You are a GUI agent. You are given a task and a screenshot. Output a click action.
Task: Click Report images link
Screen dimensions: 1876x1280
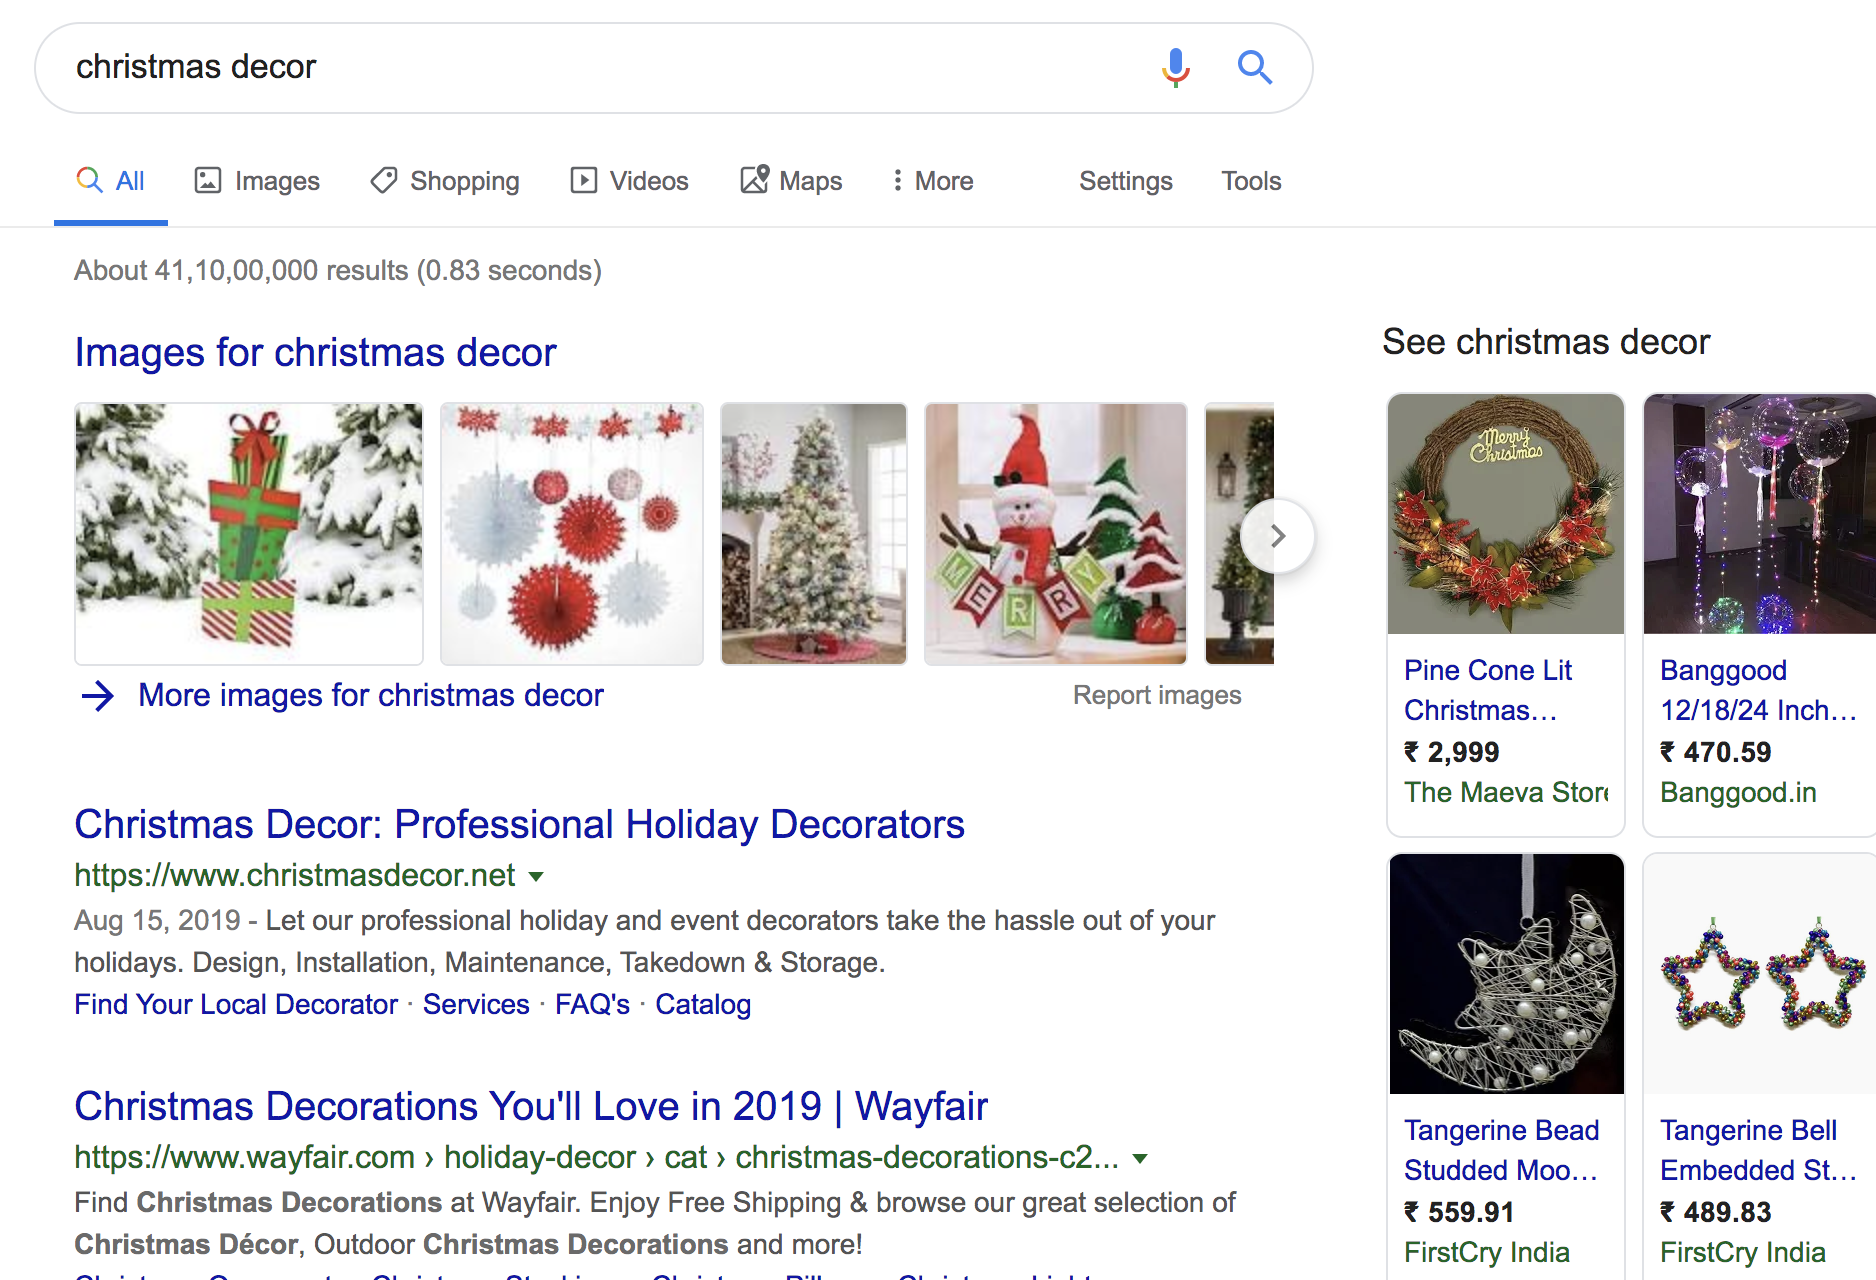point(1157,695)
